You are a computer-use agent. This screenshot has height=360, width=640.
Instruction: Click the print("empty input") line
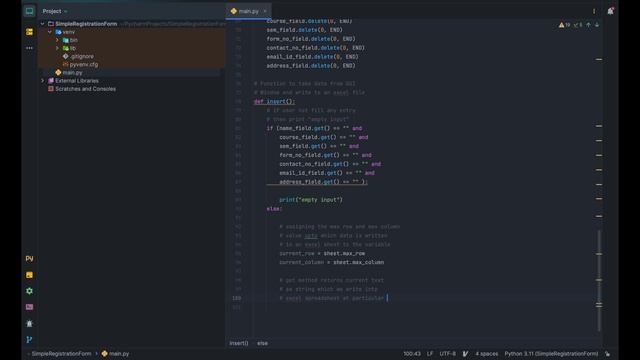[x=311, y=200]
